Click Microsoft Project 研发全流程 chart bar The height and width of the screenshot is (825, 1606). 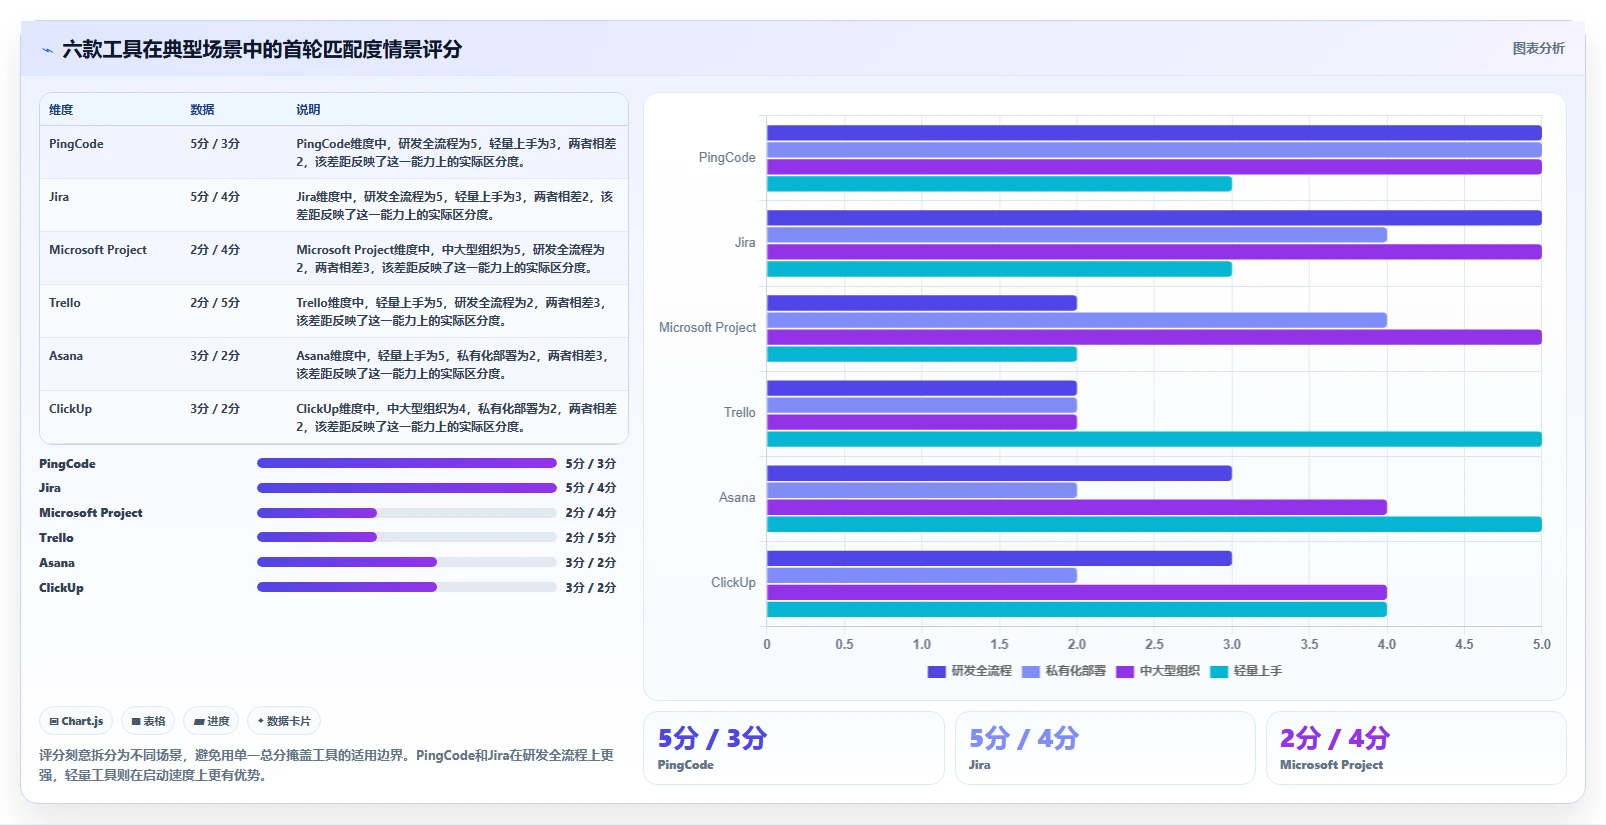coord(922,303)
